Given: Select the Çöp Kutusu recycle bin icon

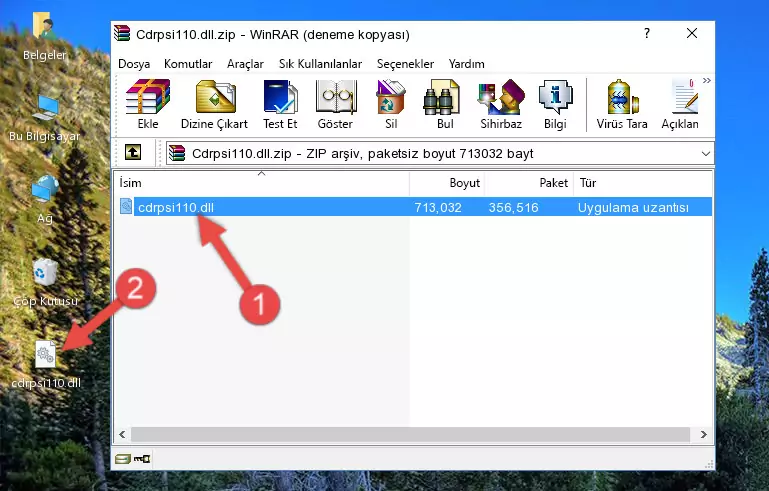Looking at the screenshot, I should (x=45, y=282).
